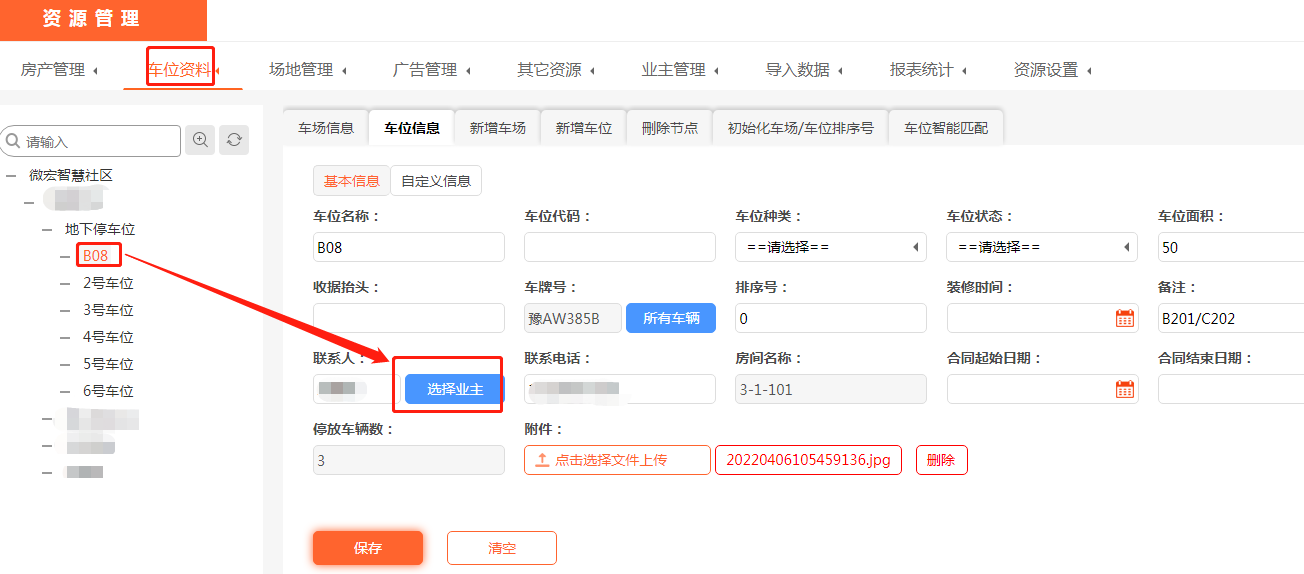Viewport: 1304px width, 574px height.
Task: Open calendar icon for 装修时间 field
Action: pos(1125,319)
